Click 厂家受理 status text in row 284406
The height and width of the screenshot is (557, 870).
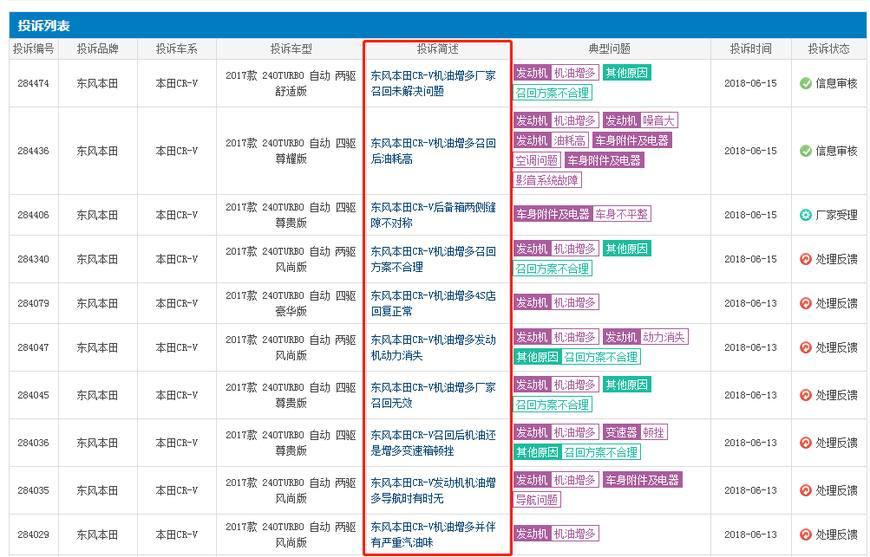(837, 215)
